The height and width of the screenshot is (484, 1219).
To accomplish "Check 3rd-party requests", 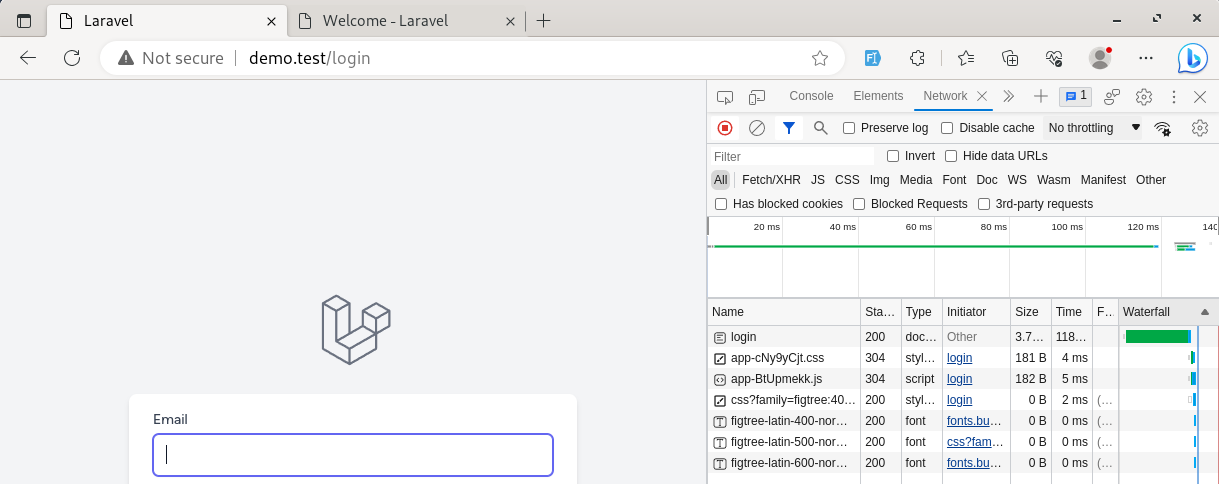I will pyautogui.click(x=984, y=204).
